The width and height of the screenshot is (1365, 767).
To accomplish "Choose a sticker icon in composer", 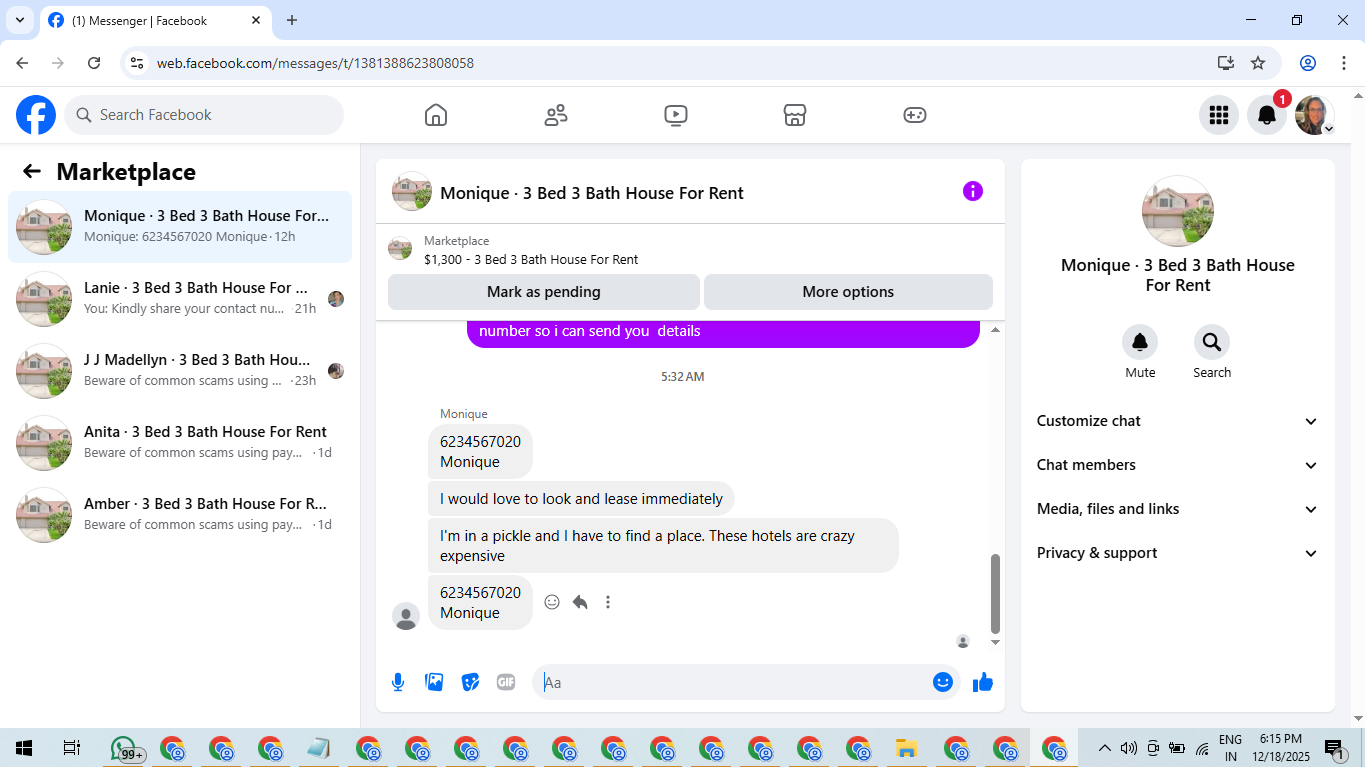I will coord(470,682).
